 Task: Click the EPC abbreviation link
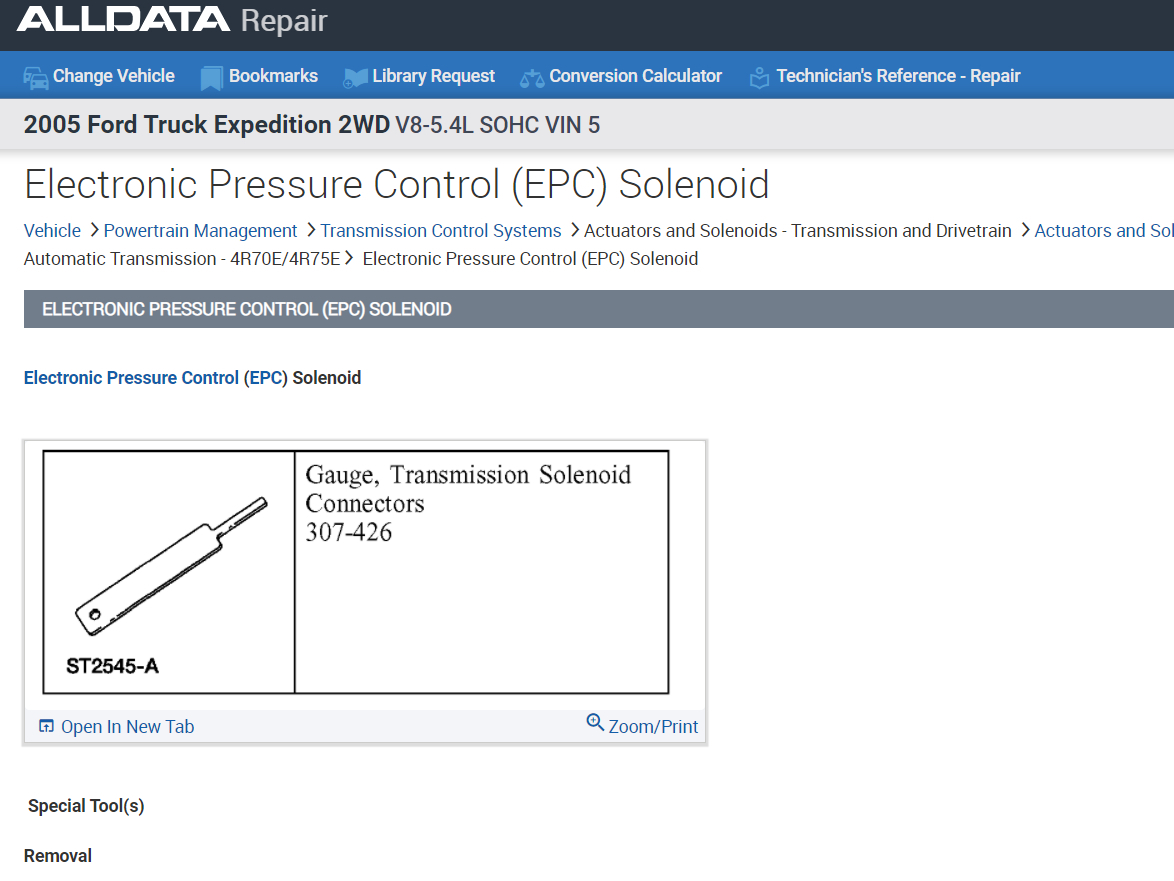point(266,378)
